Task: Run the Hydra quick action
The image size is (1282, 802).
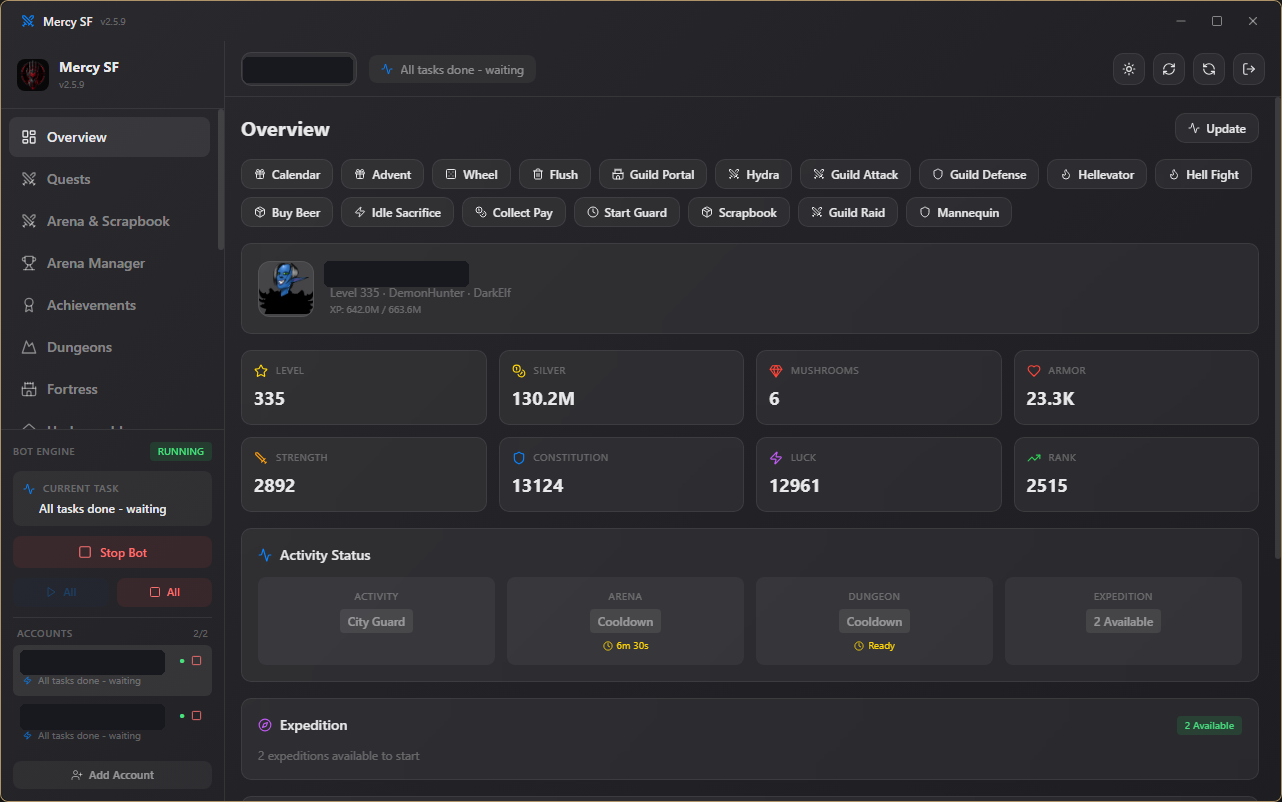Action: 753,174
